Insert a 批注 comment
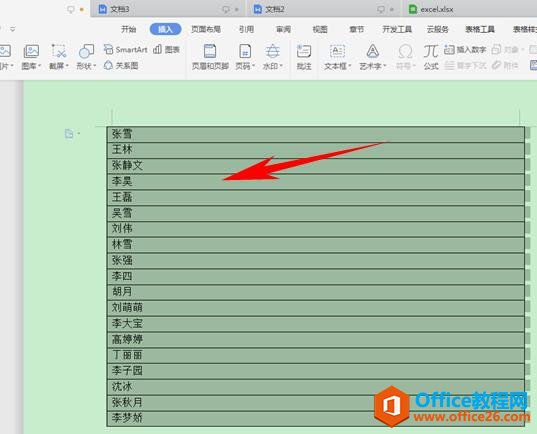 (x=304, y=57)
